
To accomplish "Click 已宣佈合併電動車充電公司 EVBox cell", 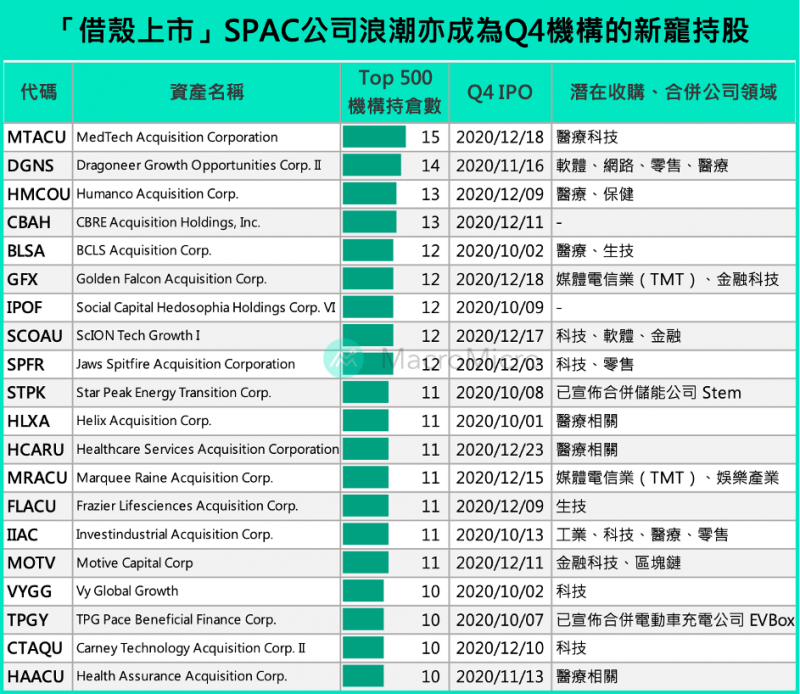I will click(675, 620).
